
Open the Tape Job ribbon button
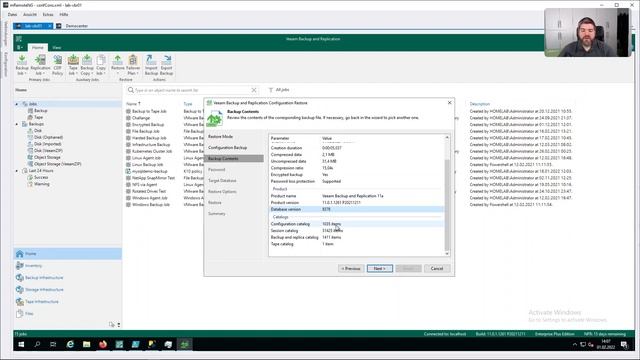point(73,65)
